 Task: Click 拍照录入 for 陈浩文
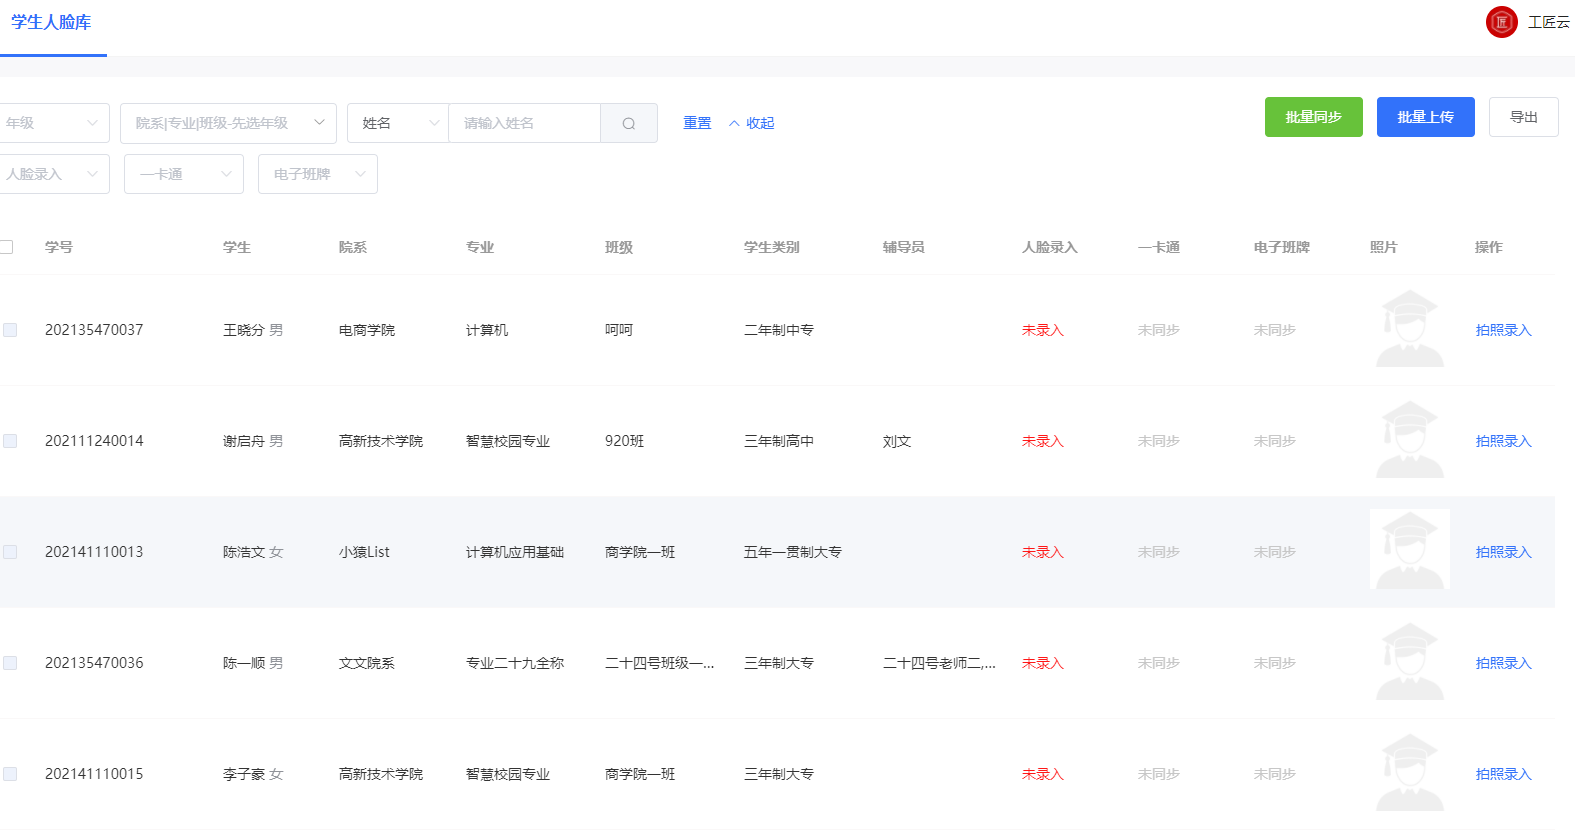pyautogui.click(x=1504, y=552)
